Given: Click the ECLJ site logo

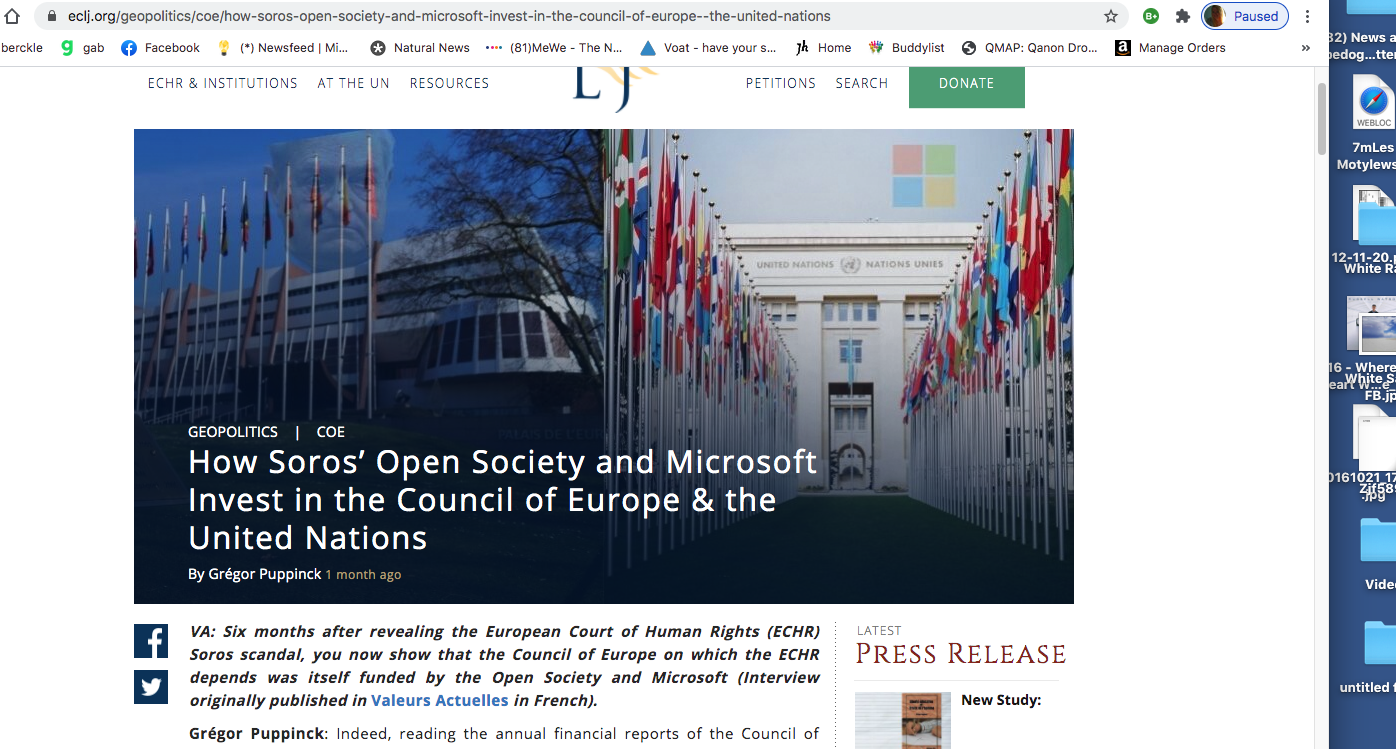Looking at the screenshot, I should (x=615, y=88).
